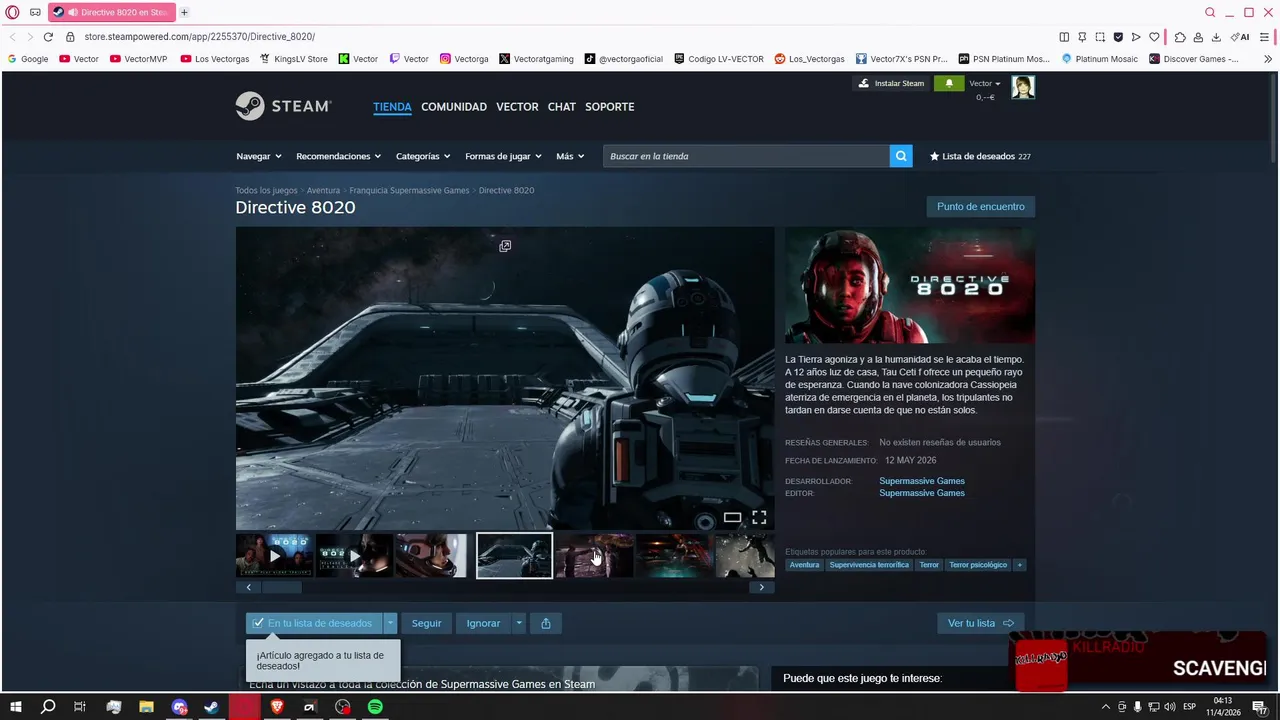This screenshot has height=720, width=1280.
Task: Click the Ignorar button
Action: pyautogui.click(x=483, y=623)
